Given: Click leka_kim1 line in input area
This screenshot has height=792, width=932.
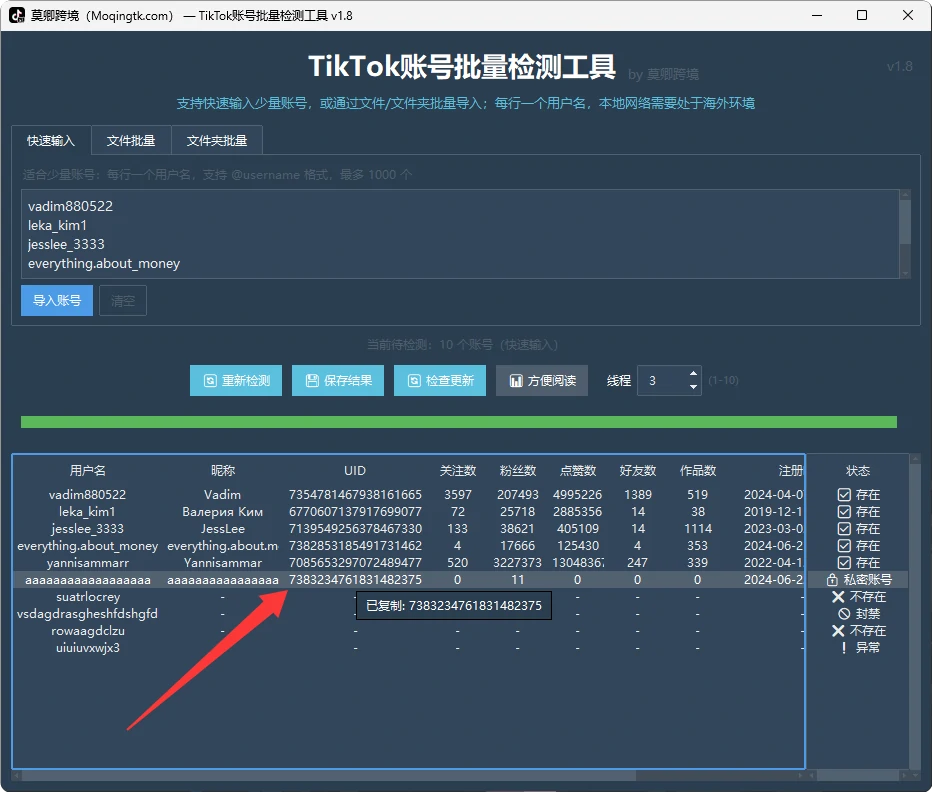Looking at the screenshot, I should point(57,225).
